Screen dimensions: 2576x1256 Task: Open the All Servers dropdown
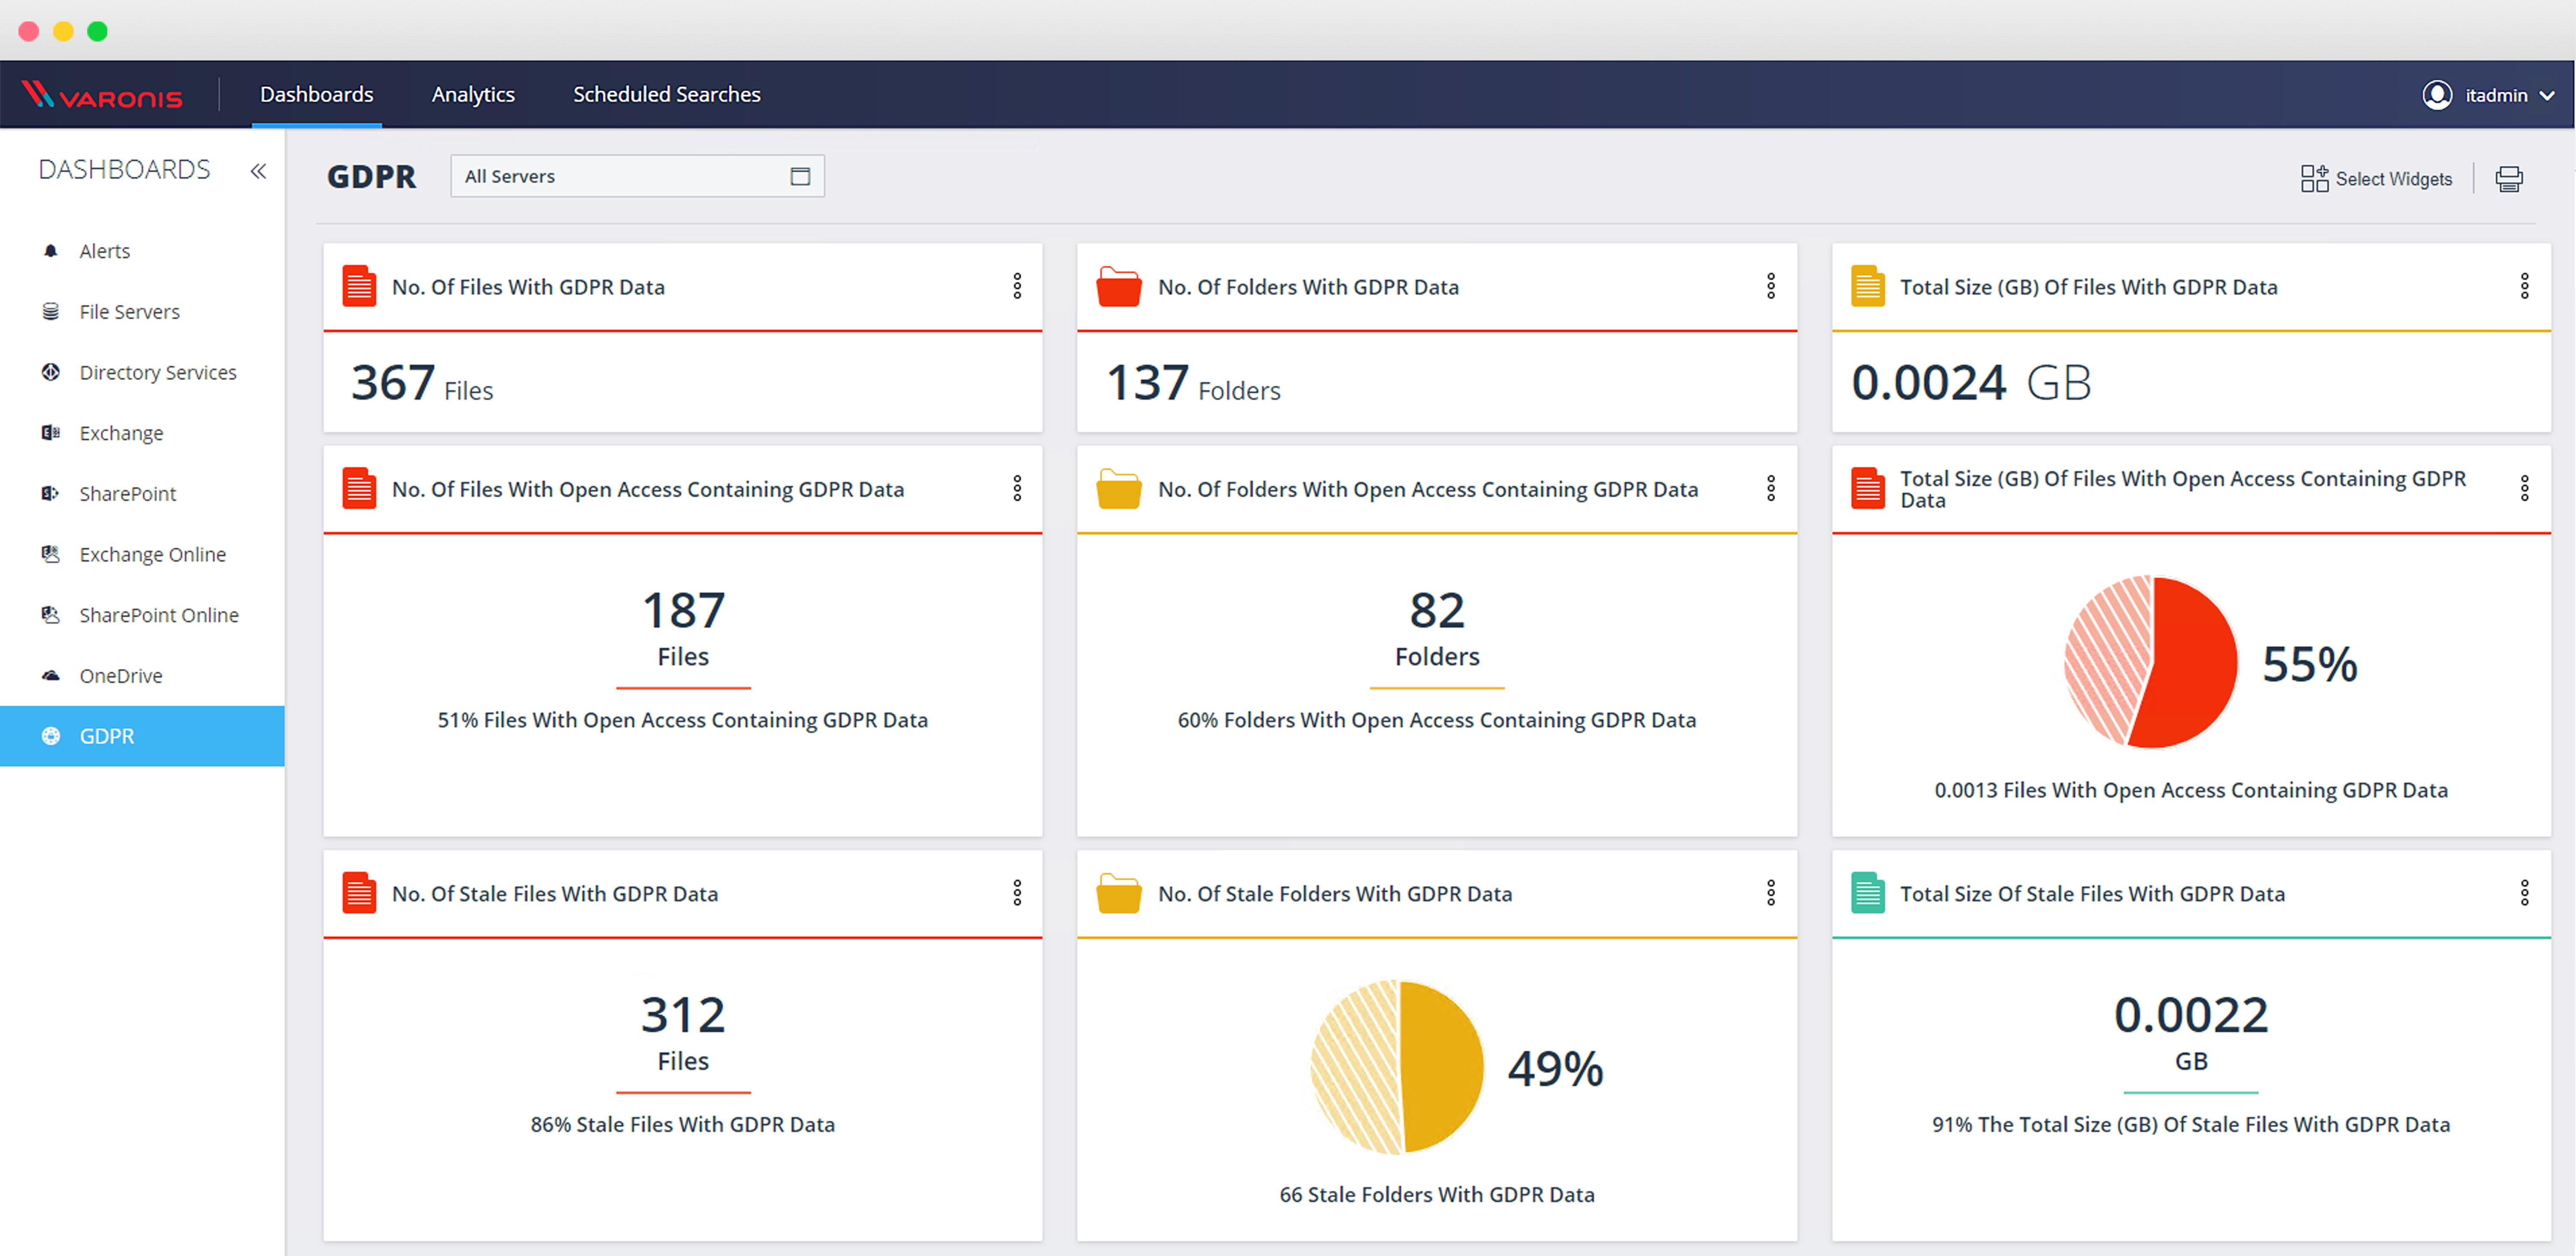click(637, 176)
